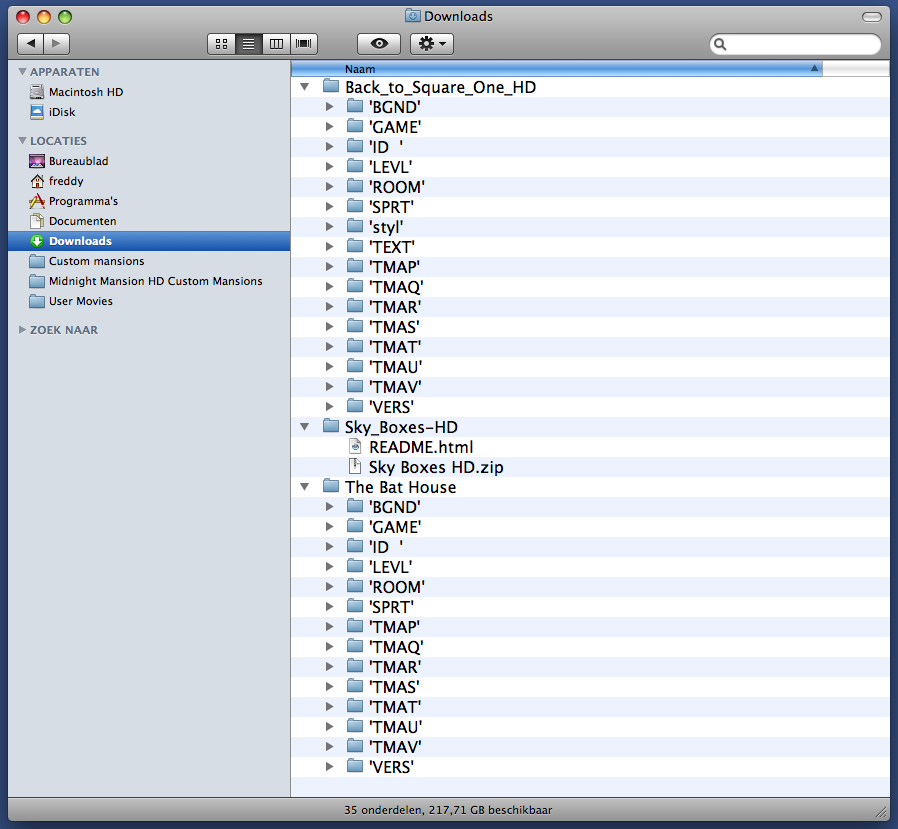Open the Action gear menu
898x829 pixels.
(x=432, y=44)
